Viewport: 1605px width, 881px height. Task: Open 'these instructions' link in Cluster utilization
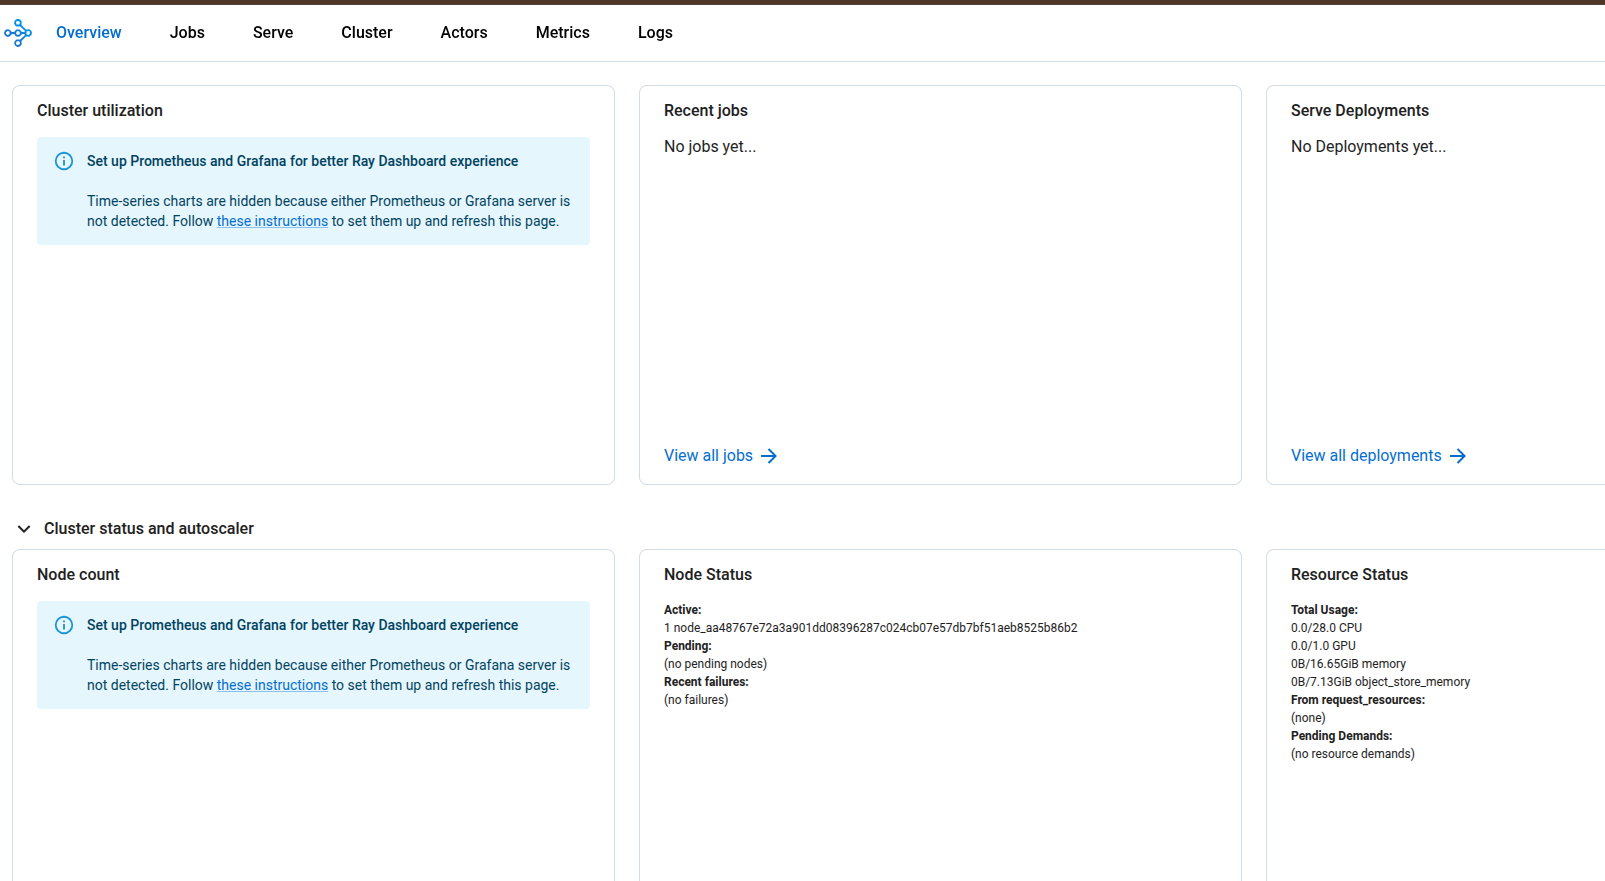272,221
